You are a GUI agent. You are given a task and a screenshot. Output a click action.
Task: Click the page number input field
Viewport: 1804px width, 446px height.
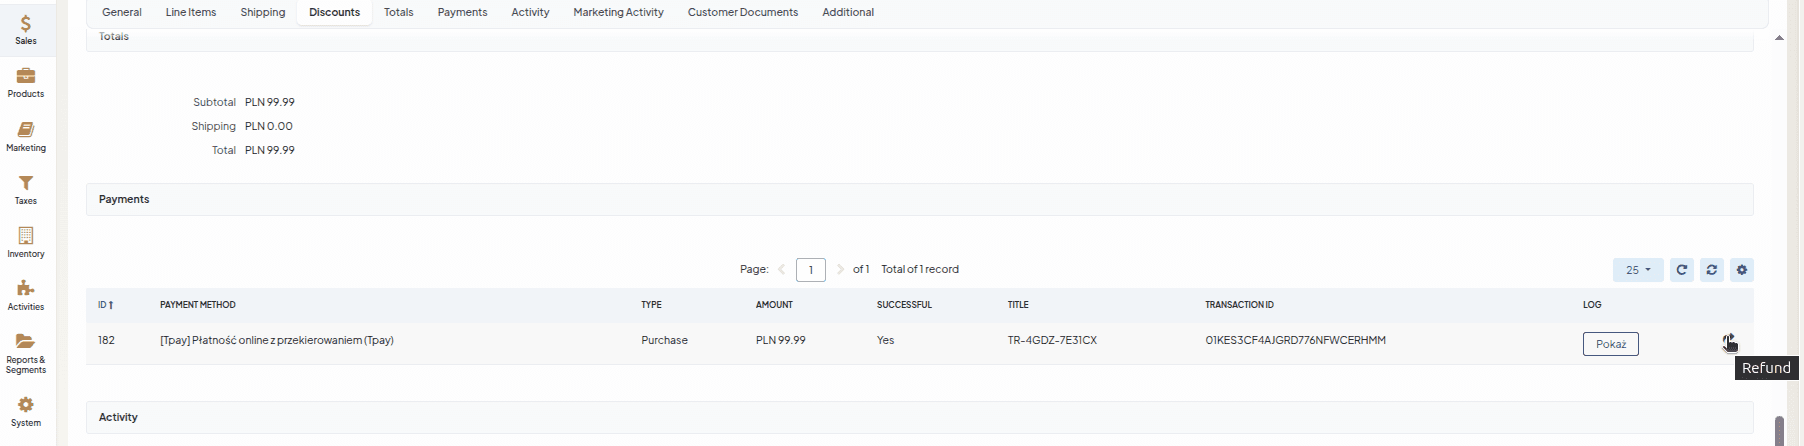[810, 270]
